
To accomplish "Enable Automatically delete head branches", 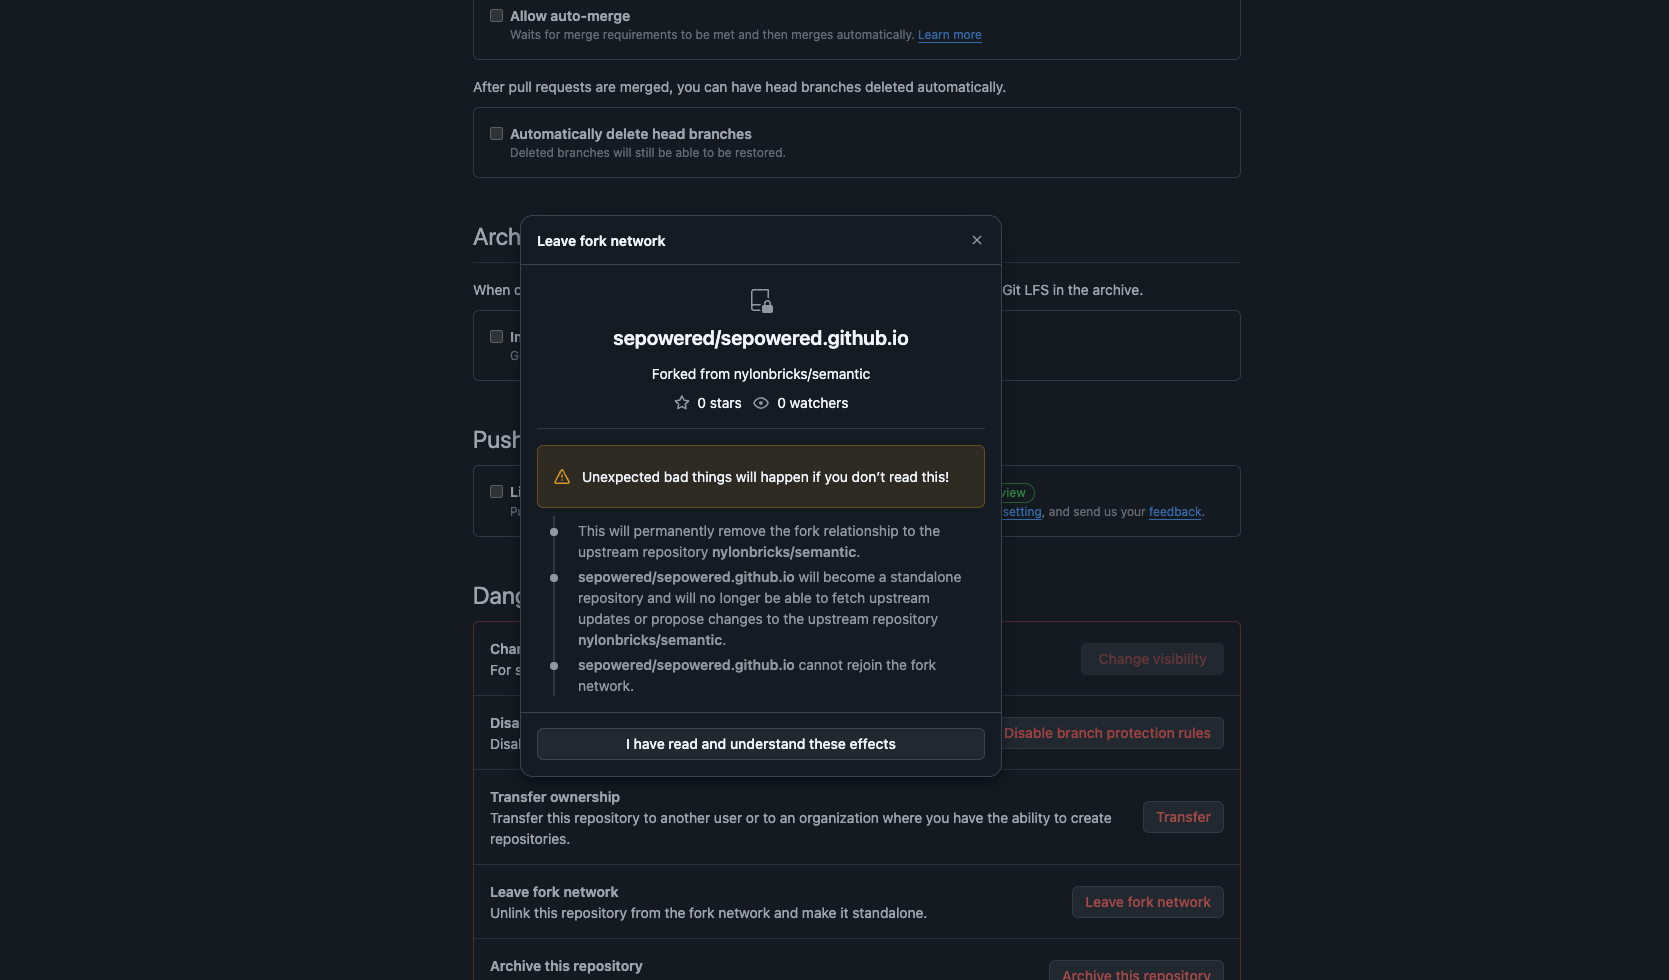I will [x=496, y=133].
